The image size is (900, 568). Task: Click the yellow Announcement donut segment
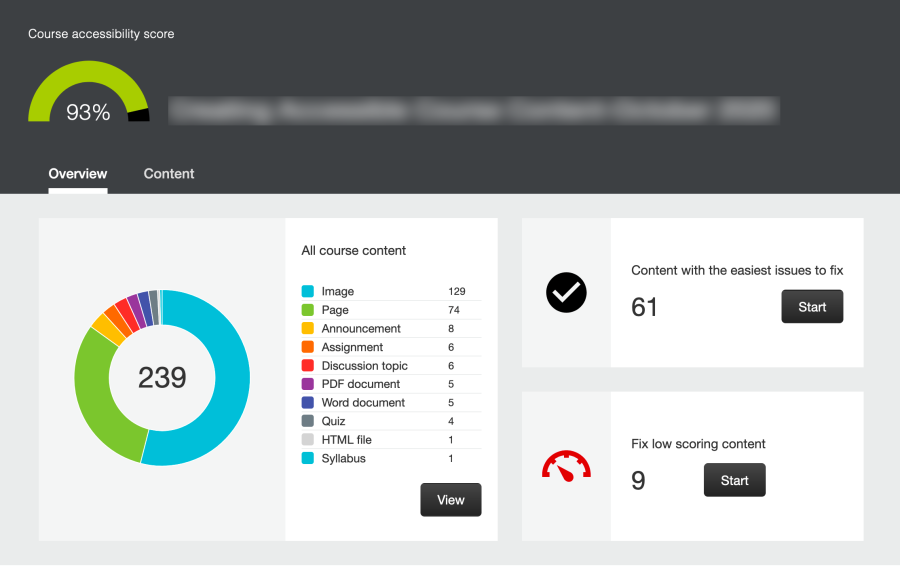(x=107, y=329)
